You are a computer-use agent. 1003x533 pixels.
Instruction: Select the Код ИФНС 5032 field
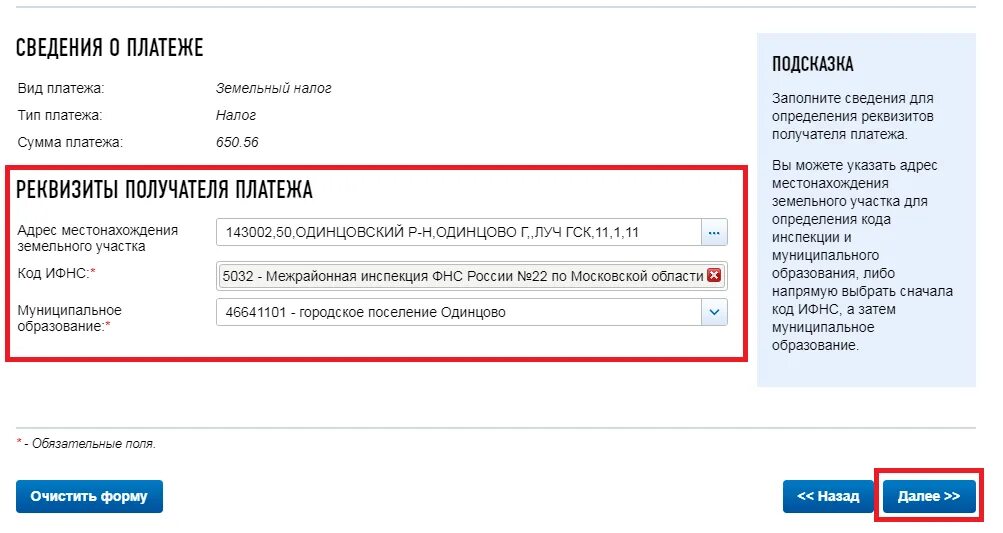point(471,276)
